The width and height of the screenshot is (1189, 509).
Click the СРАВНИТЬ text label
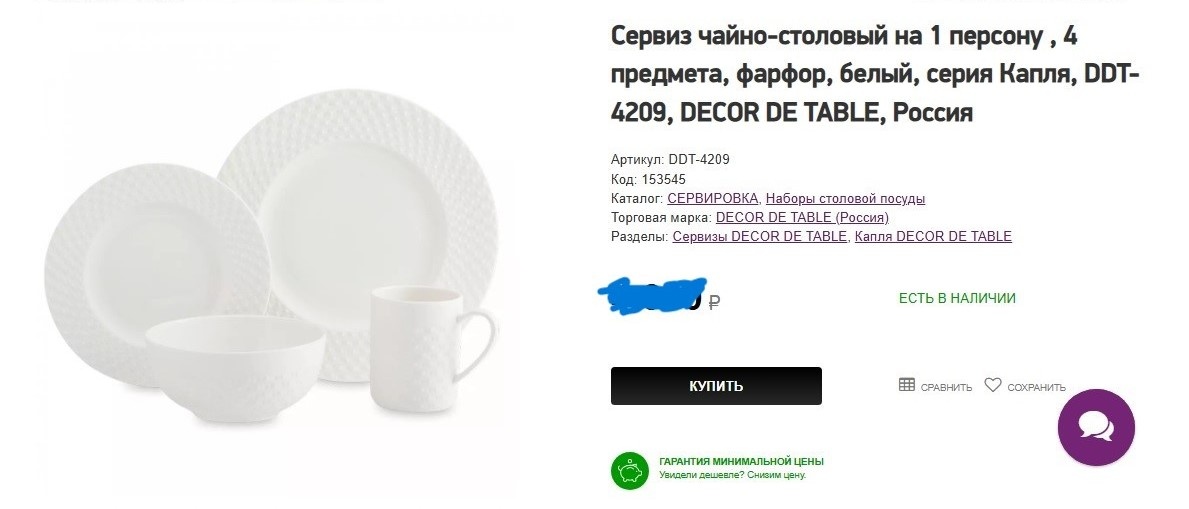[946, 388]
